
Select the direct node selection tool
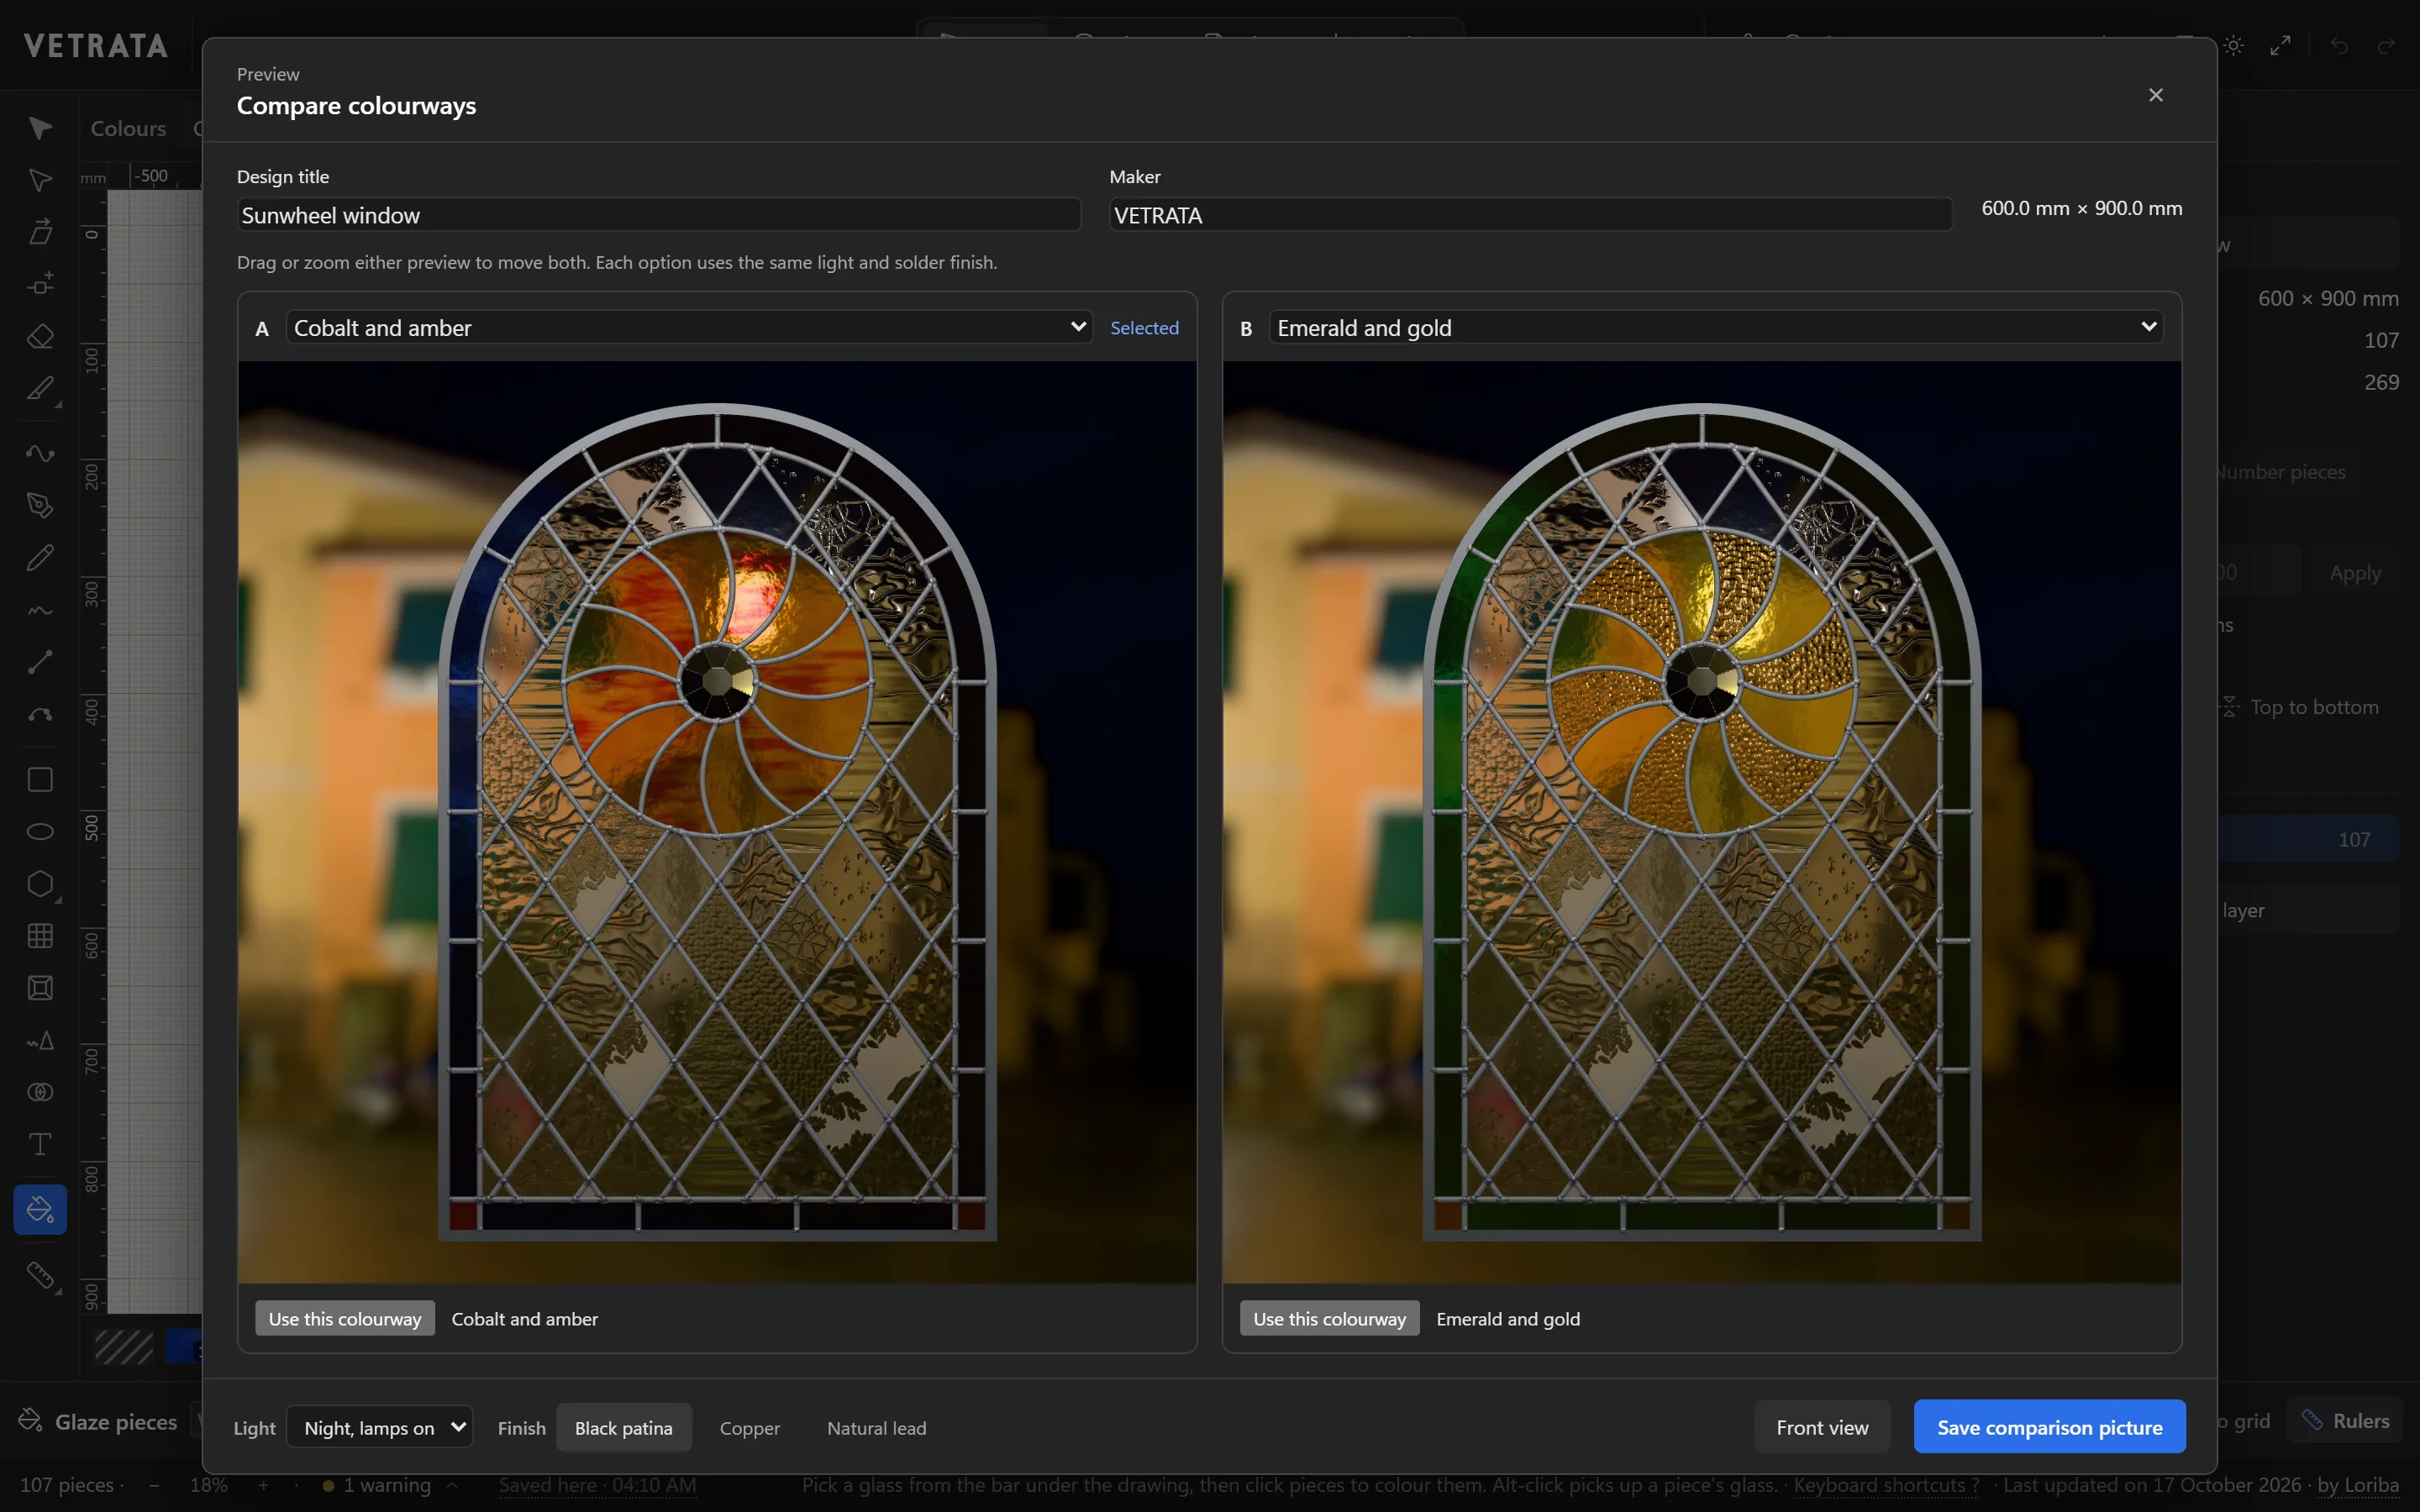(x=40, y=180)
